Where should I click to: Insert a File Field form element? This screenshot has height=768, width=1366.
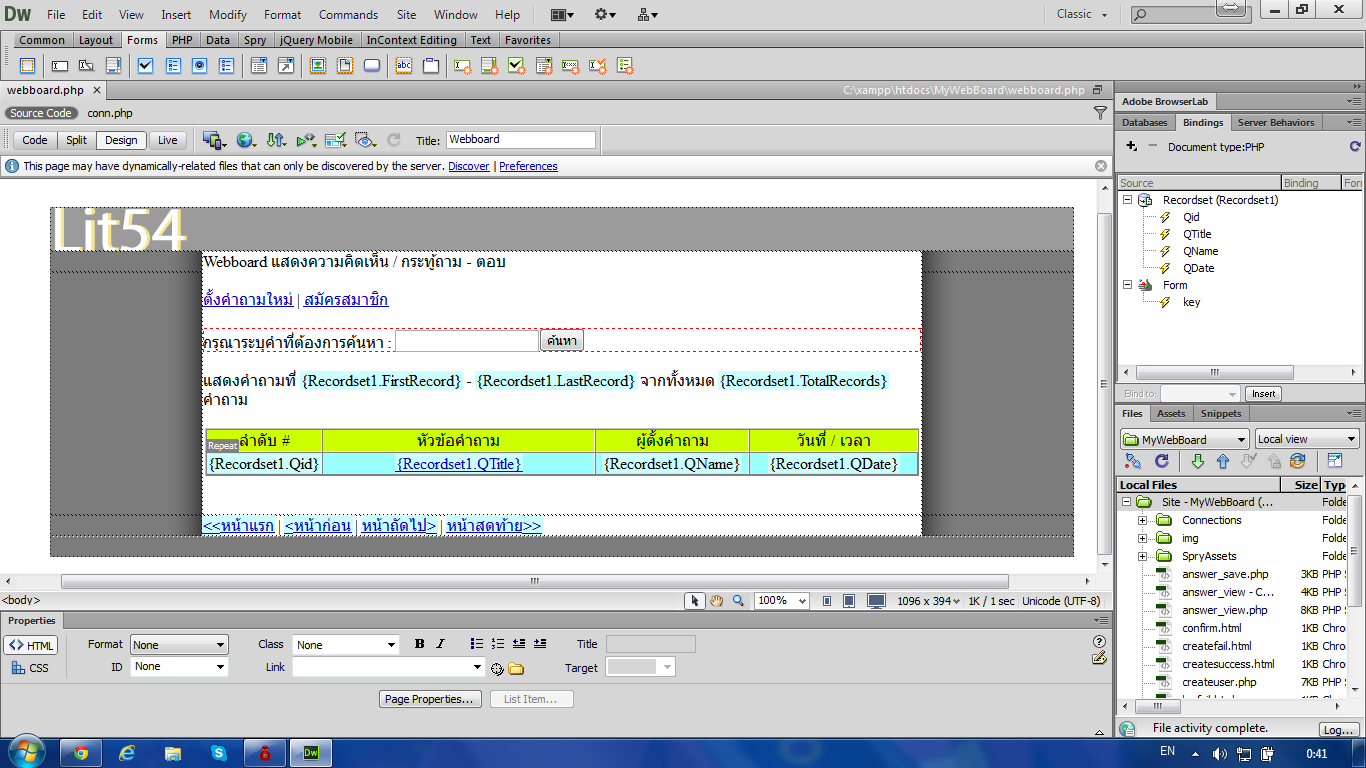[345, 66]
